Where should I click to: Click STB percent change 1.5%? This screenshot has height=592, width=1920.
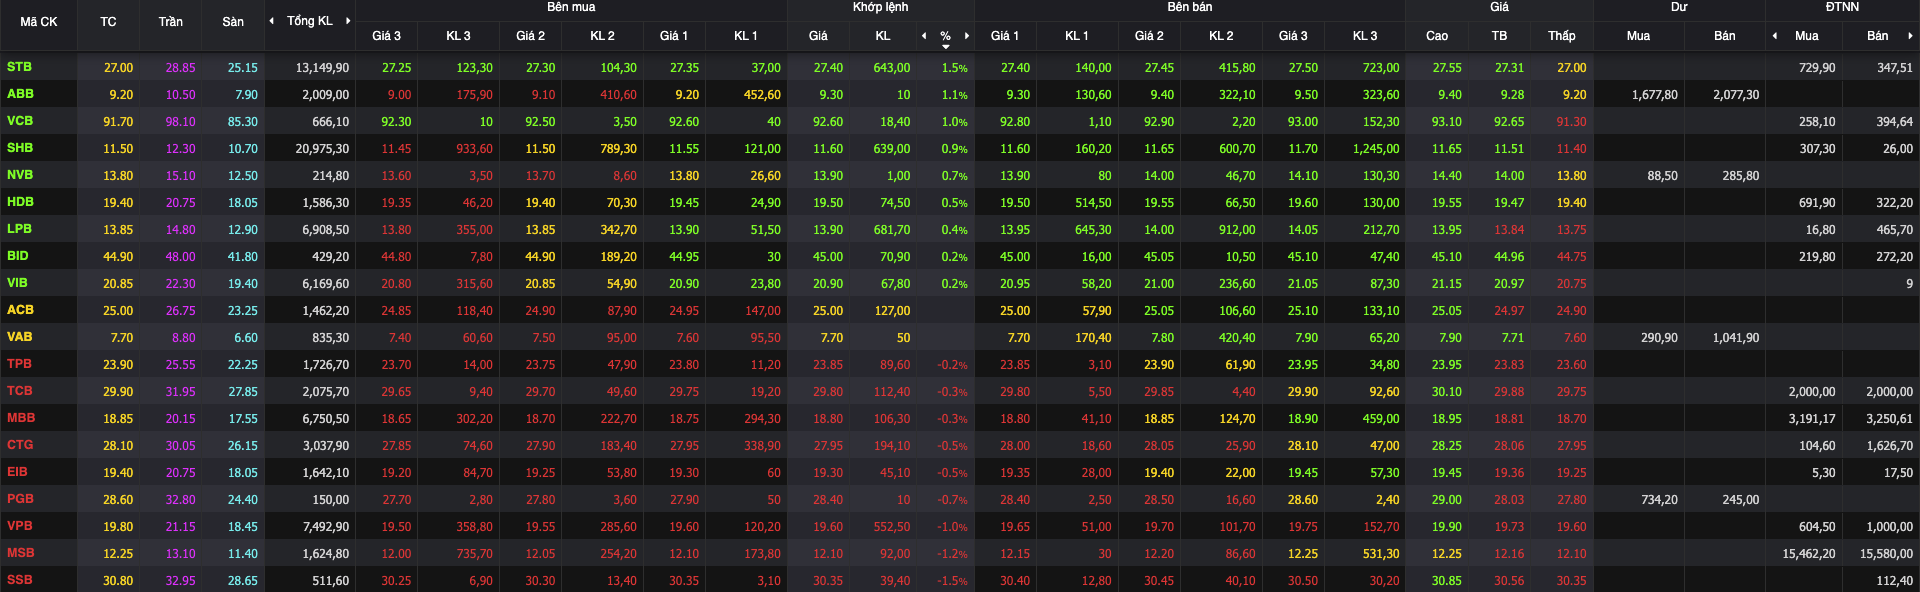pyautogui.click(x=955, y=68)
